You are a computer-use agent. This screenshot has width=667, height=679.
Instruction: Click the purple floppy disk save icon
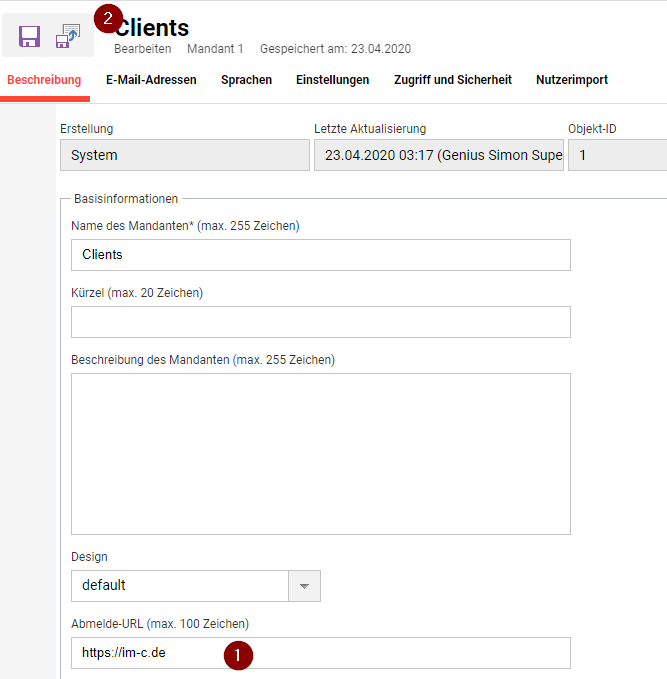coord(29,37)
